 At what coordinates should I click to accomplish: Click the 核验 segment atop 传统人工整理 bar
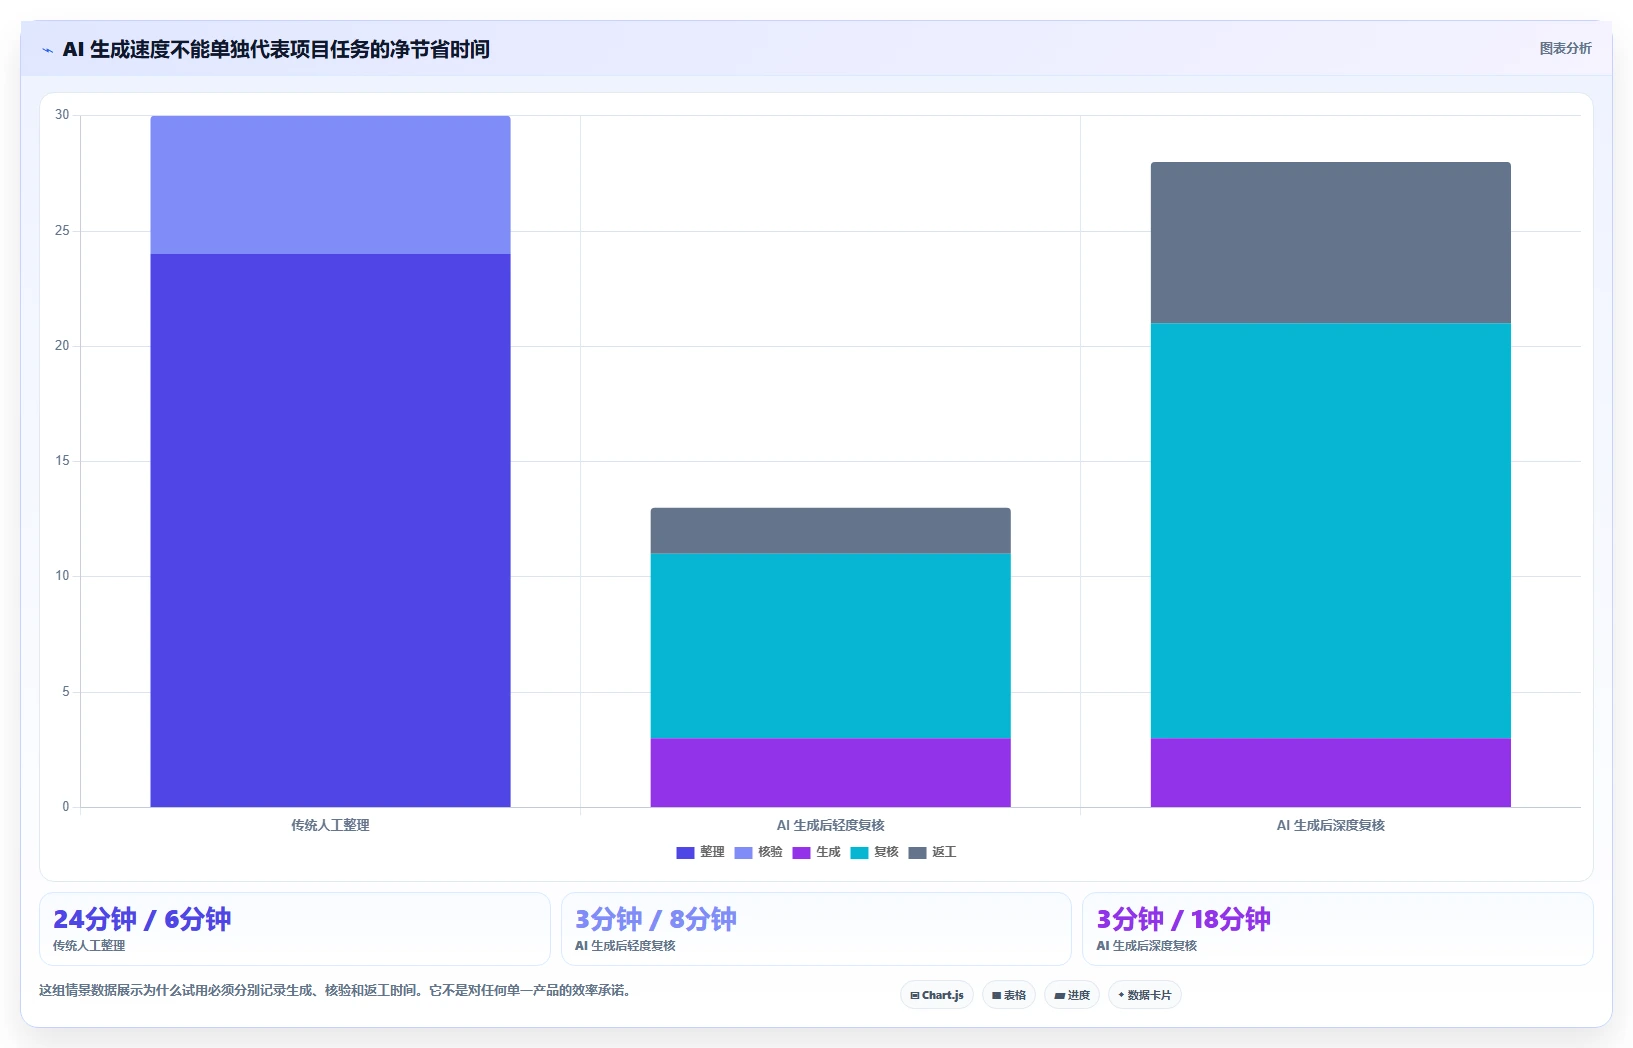330,185
